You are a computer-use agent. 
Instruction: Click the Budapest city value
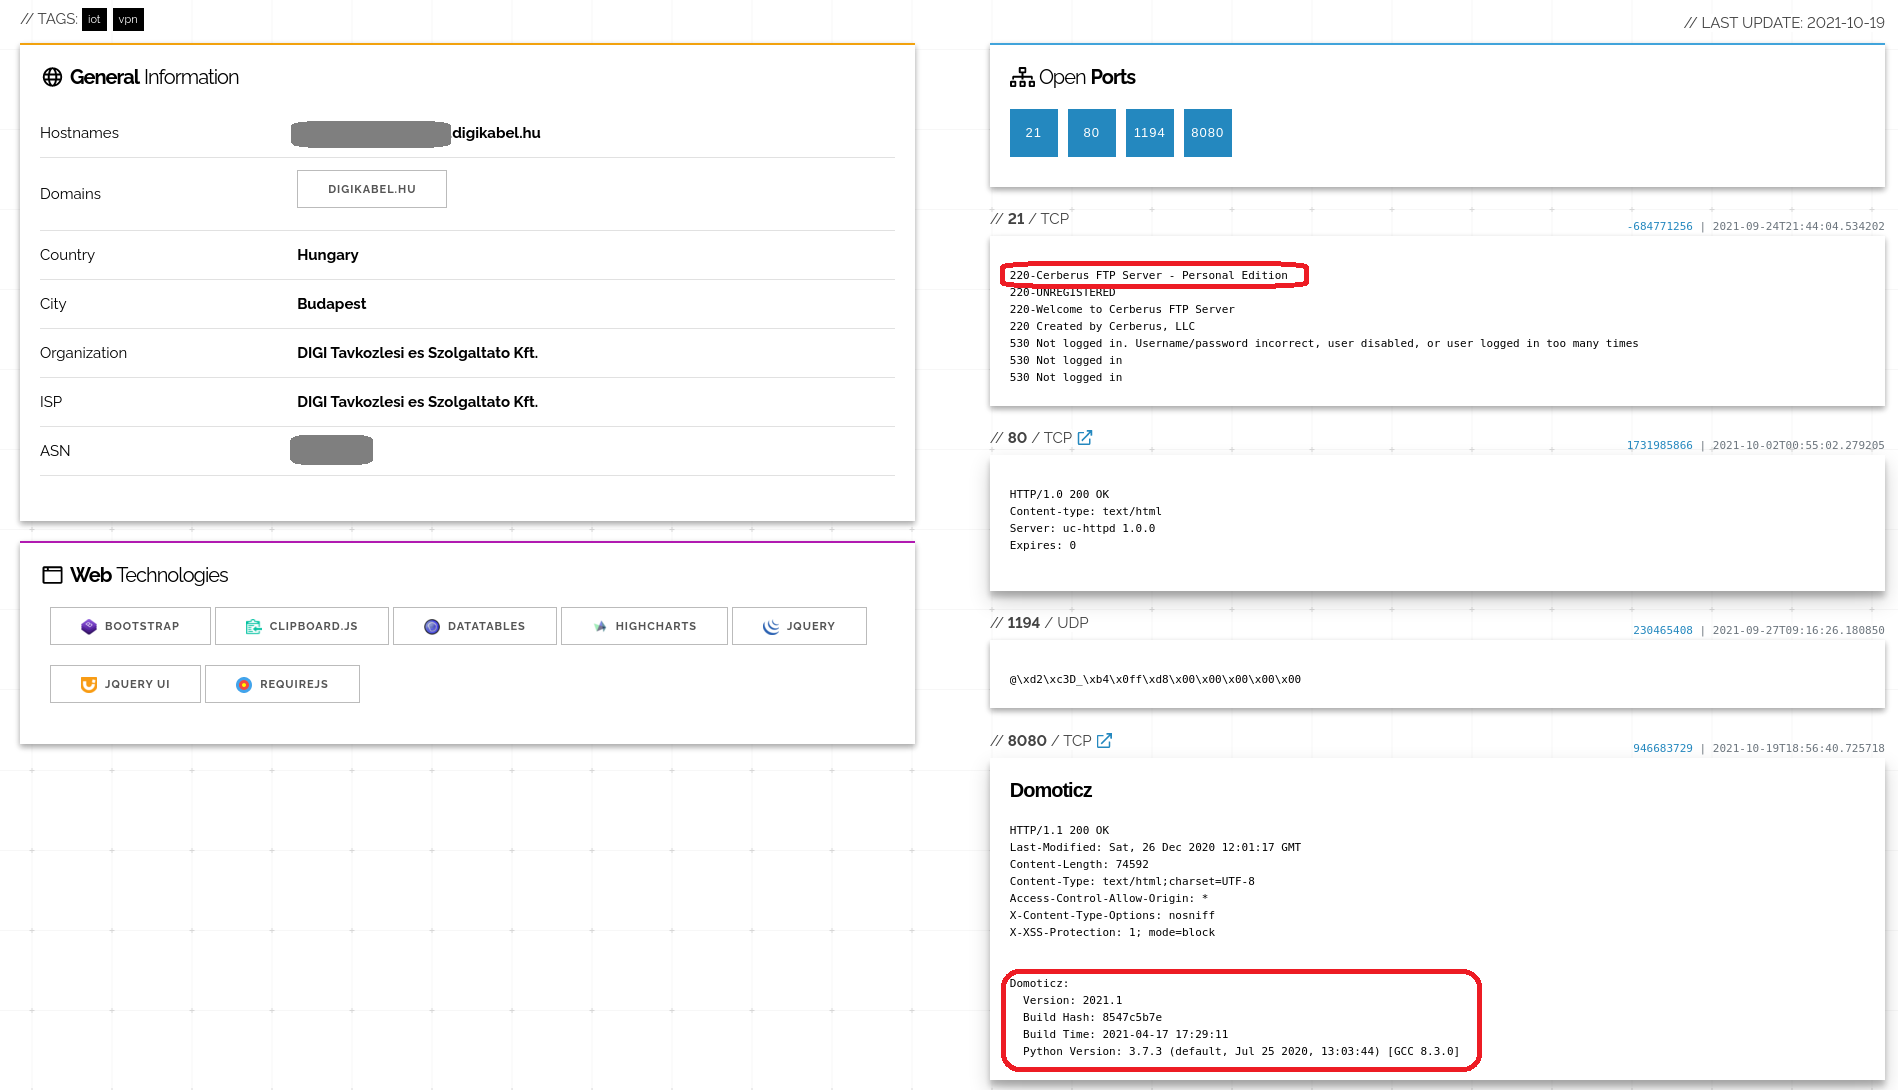(x=331, y=304)
